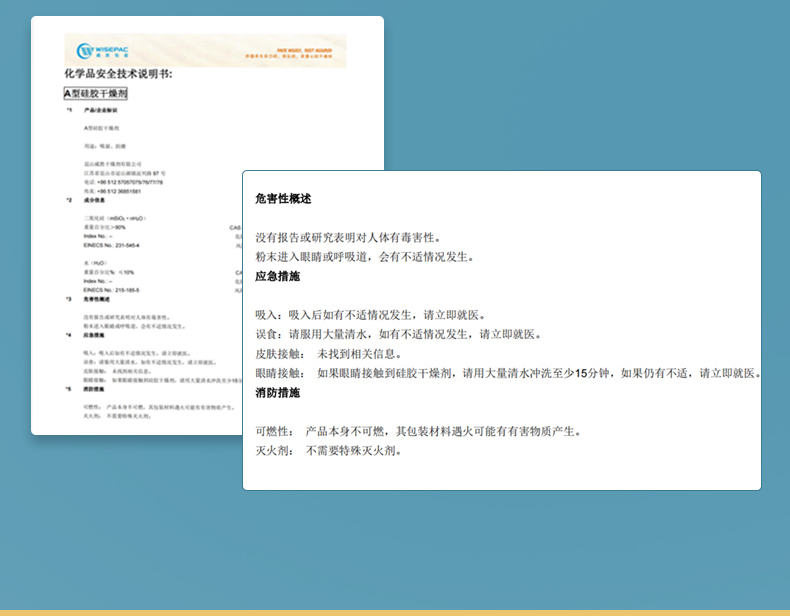Click section 1 产品/企业标识 heading in document
Viewport: 790px width, 616px height.
pyautogui.click(x=102, y=109)
